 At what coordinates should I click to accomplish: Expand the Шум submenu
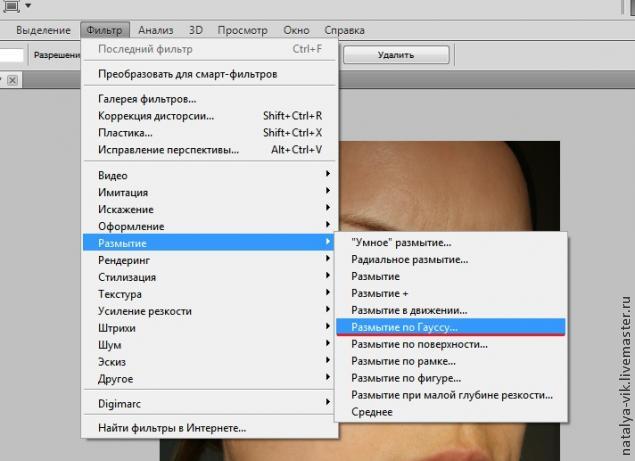210,345
